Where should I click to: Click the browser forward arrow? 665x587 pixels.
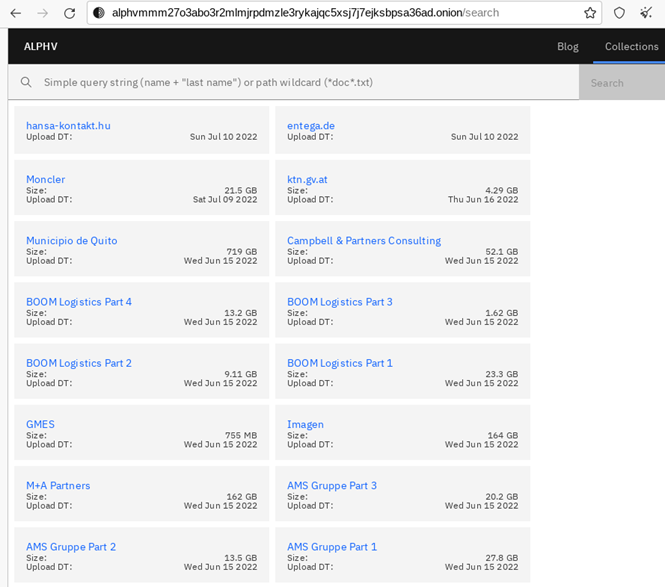pyautogui.click(x=42, y=13)
